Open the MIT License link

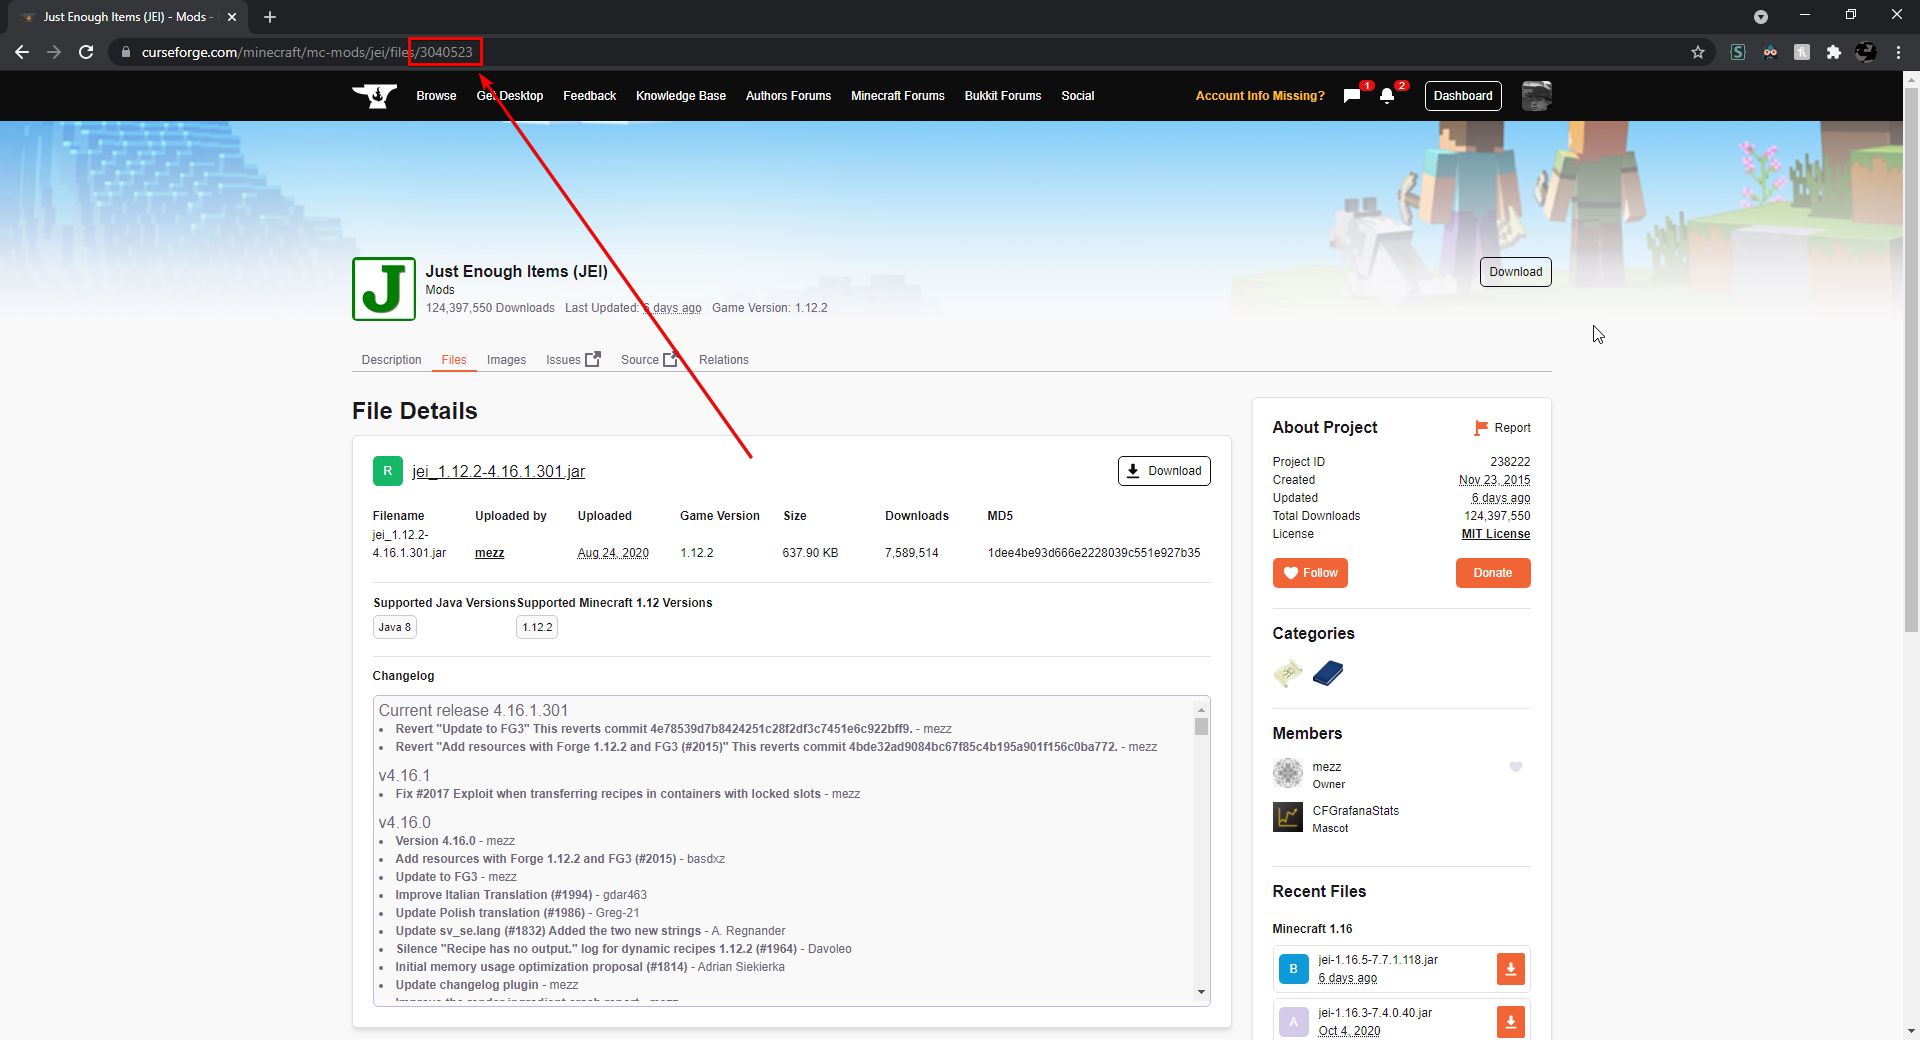click(x=1496, y=534)
